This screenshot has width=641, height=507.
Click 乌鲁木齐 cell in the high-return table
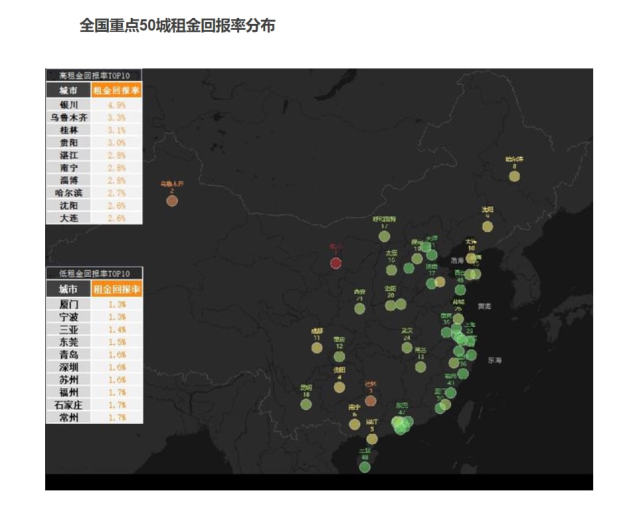coord(69,117)
